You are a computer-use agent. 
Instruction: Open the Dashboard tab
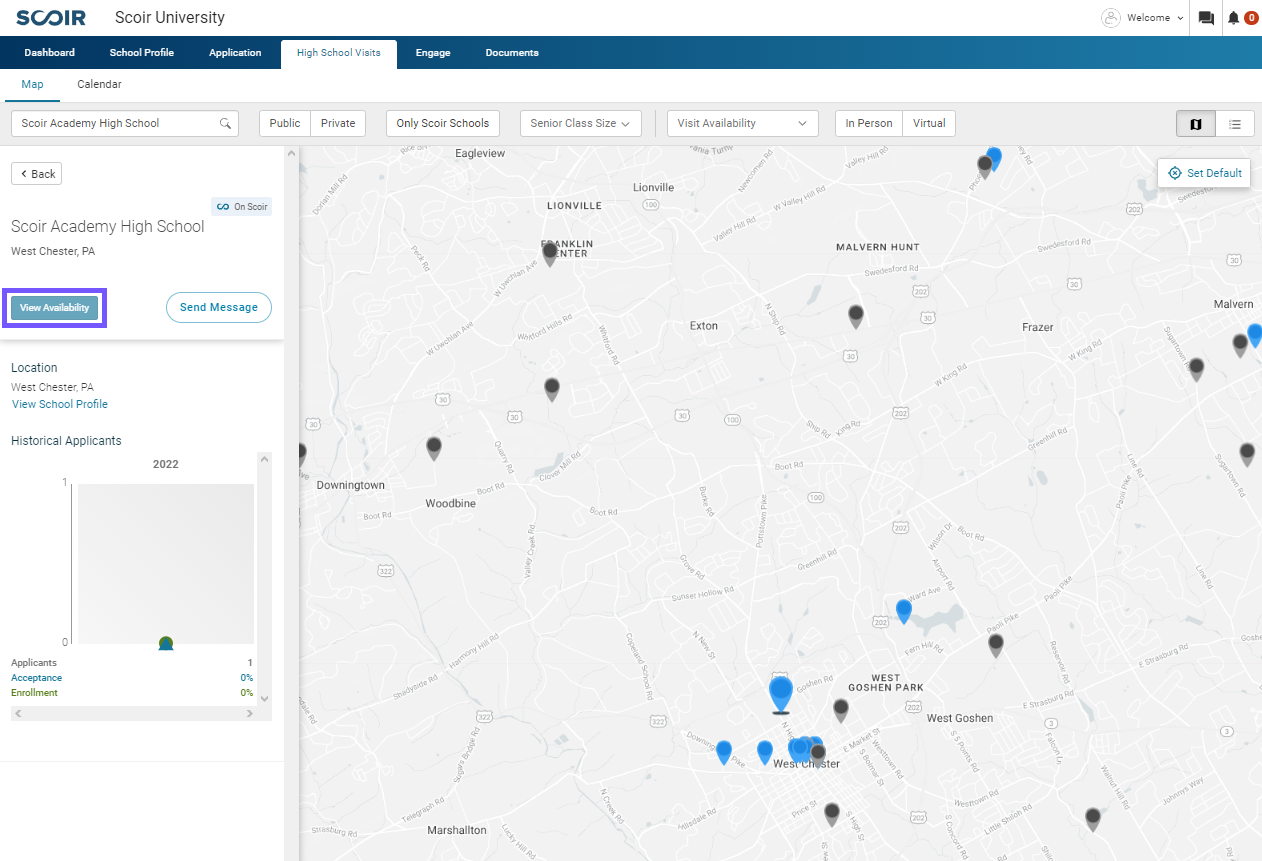(50, 53)
